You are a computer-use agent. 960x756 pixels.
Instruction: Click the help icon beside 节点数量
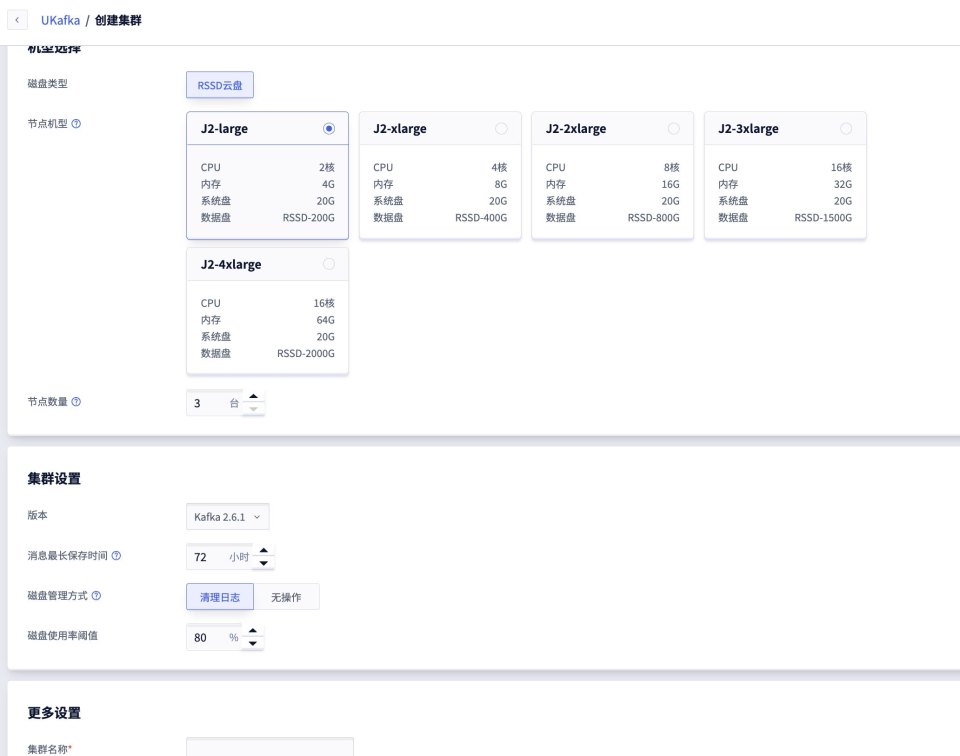coord(76,402)
